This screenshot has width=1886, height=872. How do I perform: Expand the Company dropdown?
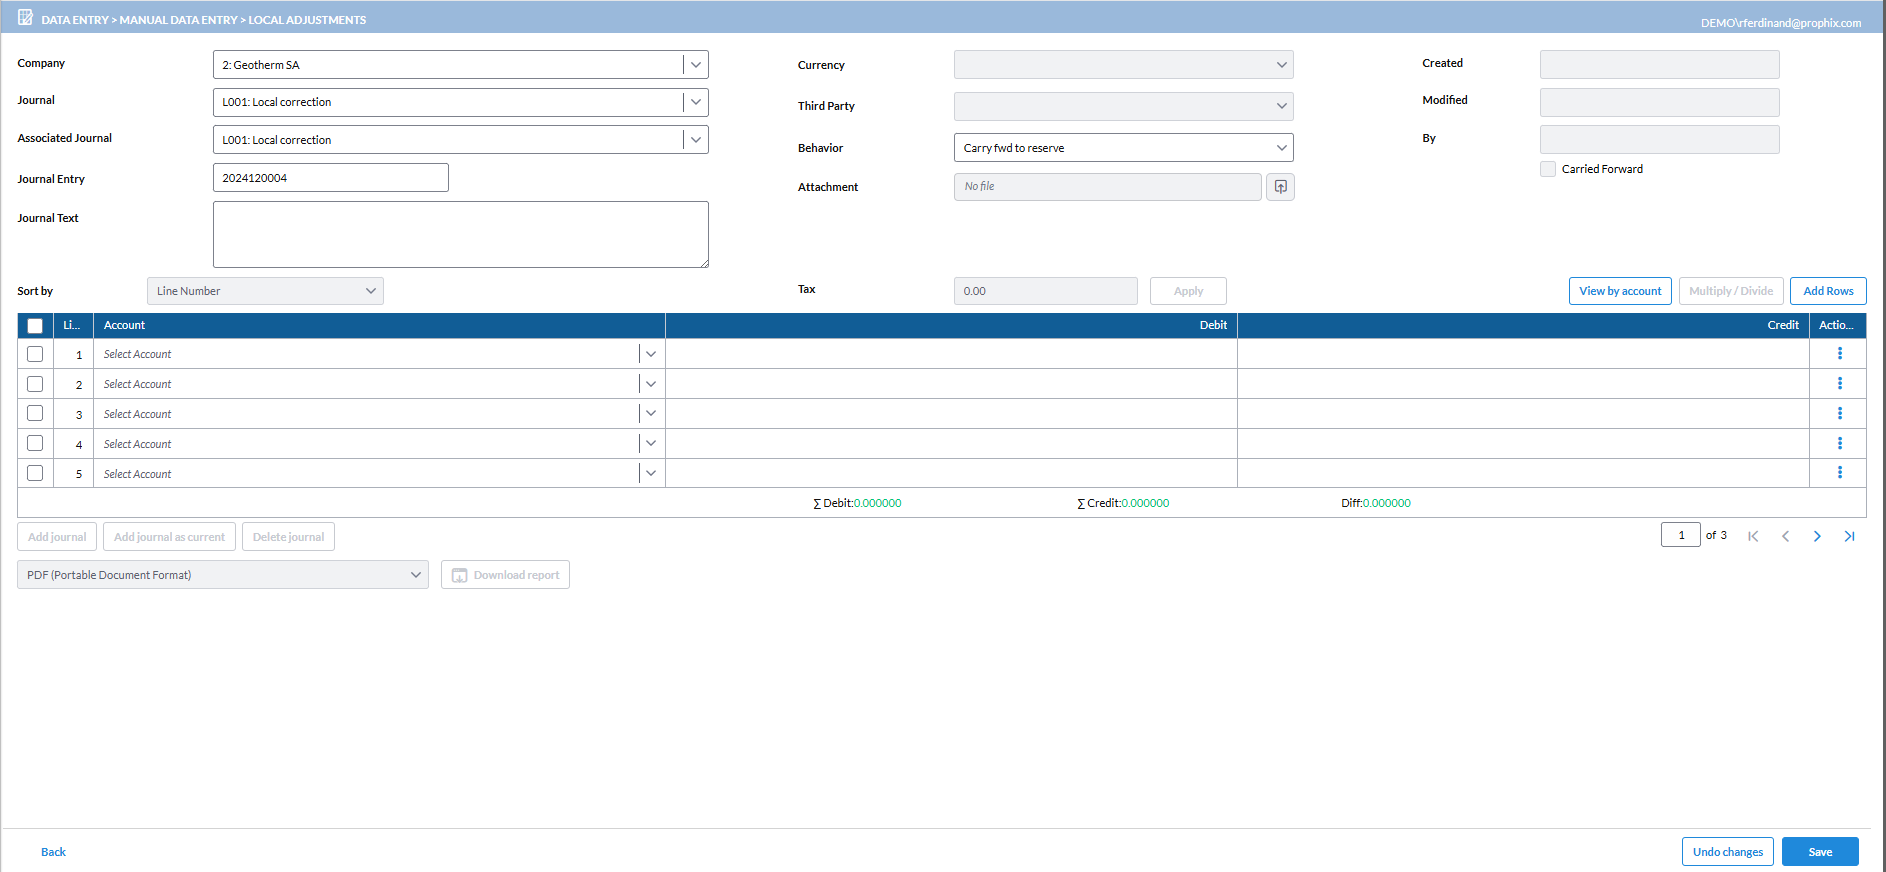coord(696,65)
